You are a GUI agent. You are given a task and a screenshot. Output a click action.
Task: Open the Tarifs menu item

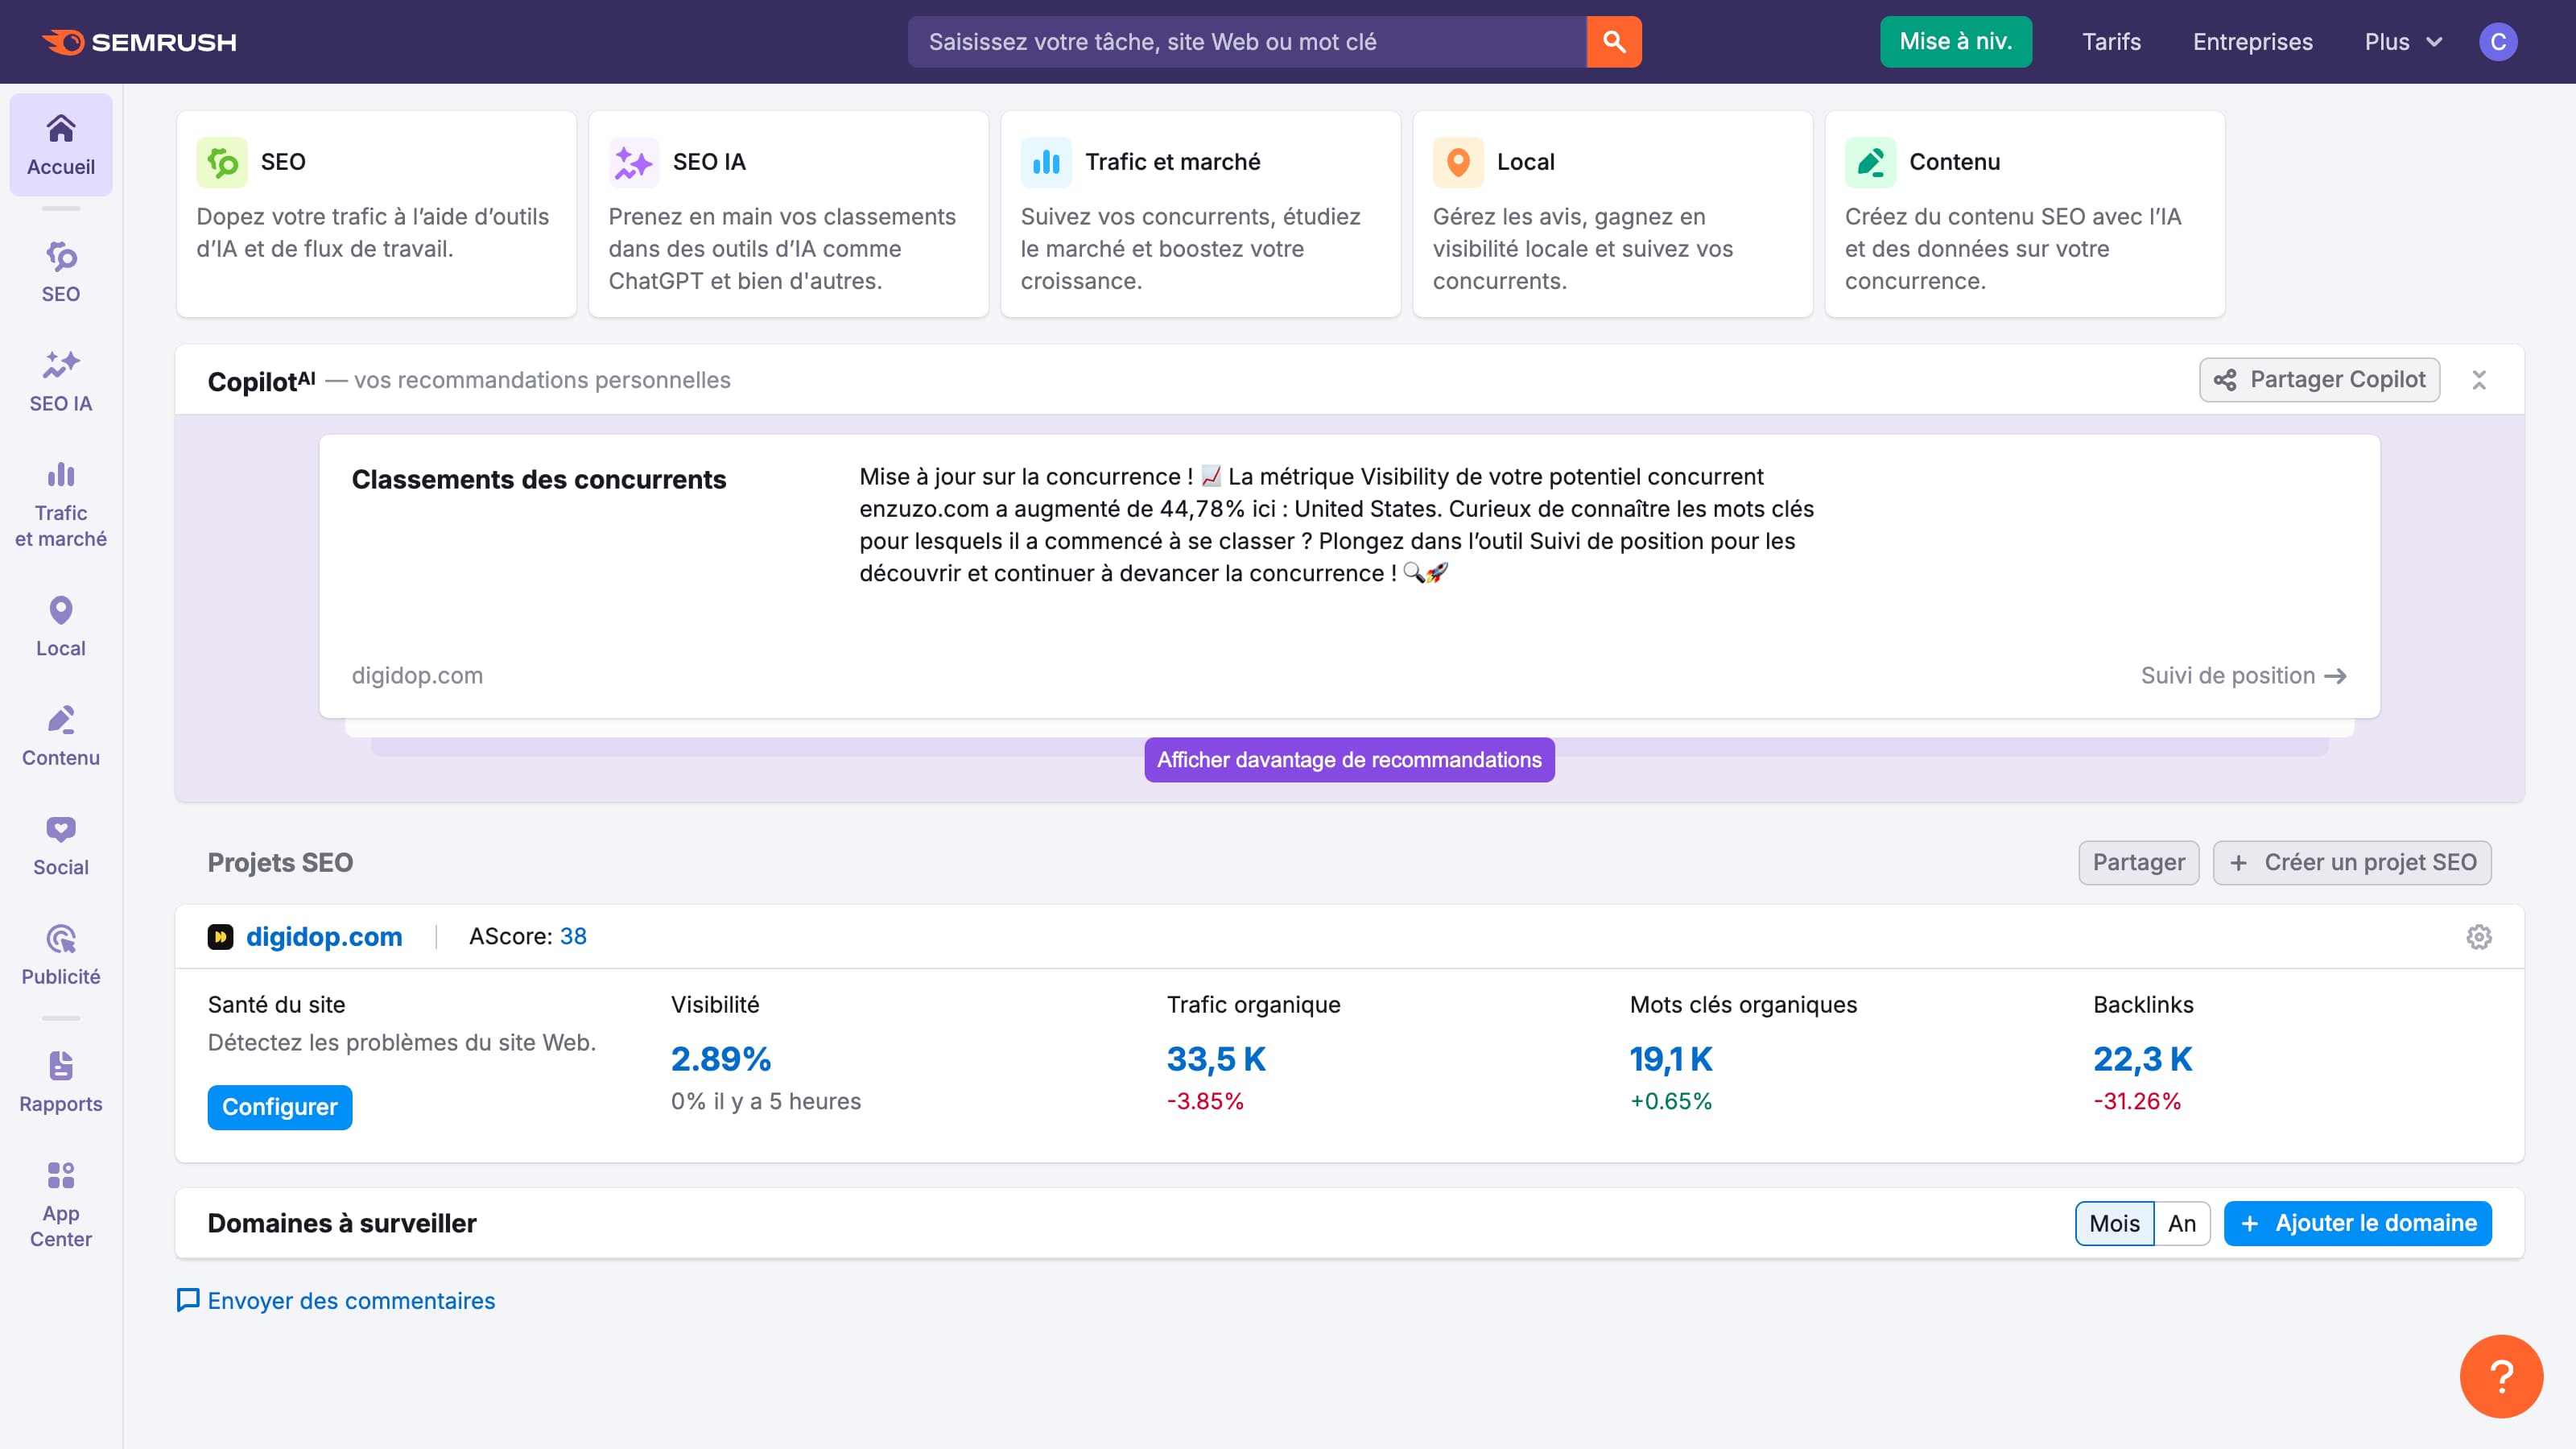2111,42
